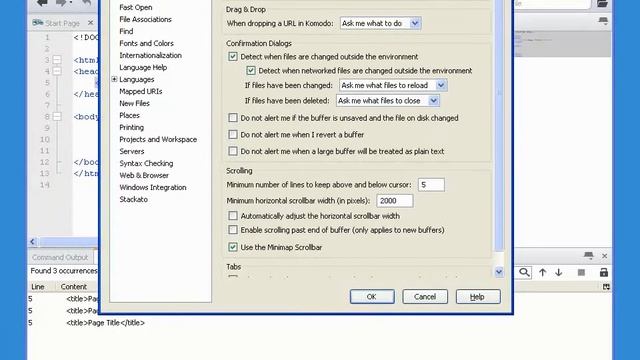Select Fast Open category
Image resolution: width=640 pixels, height=360 pixels.
tap(136, 7)
